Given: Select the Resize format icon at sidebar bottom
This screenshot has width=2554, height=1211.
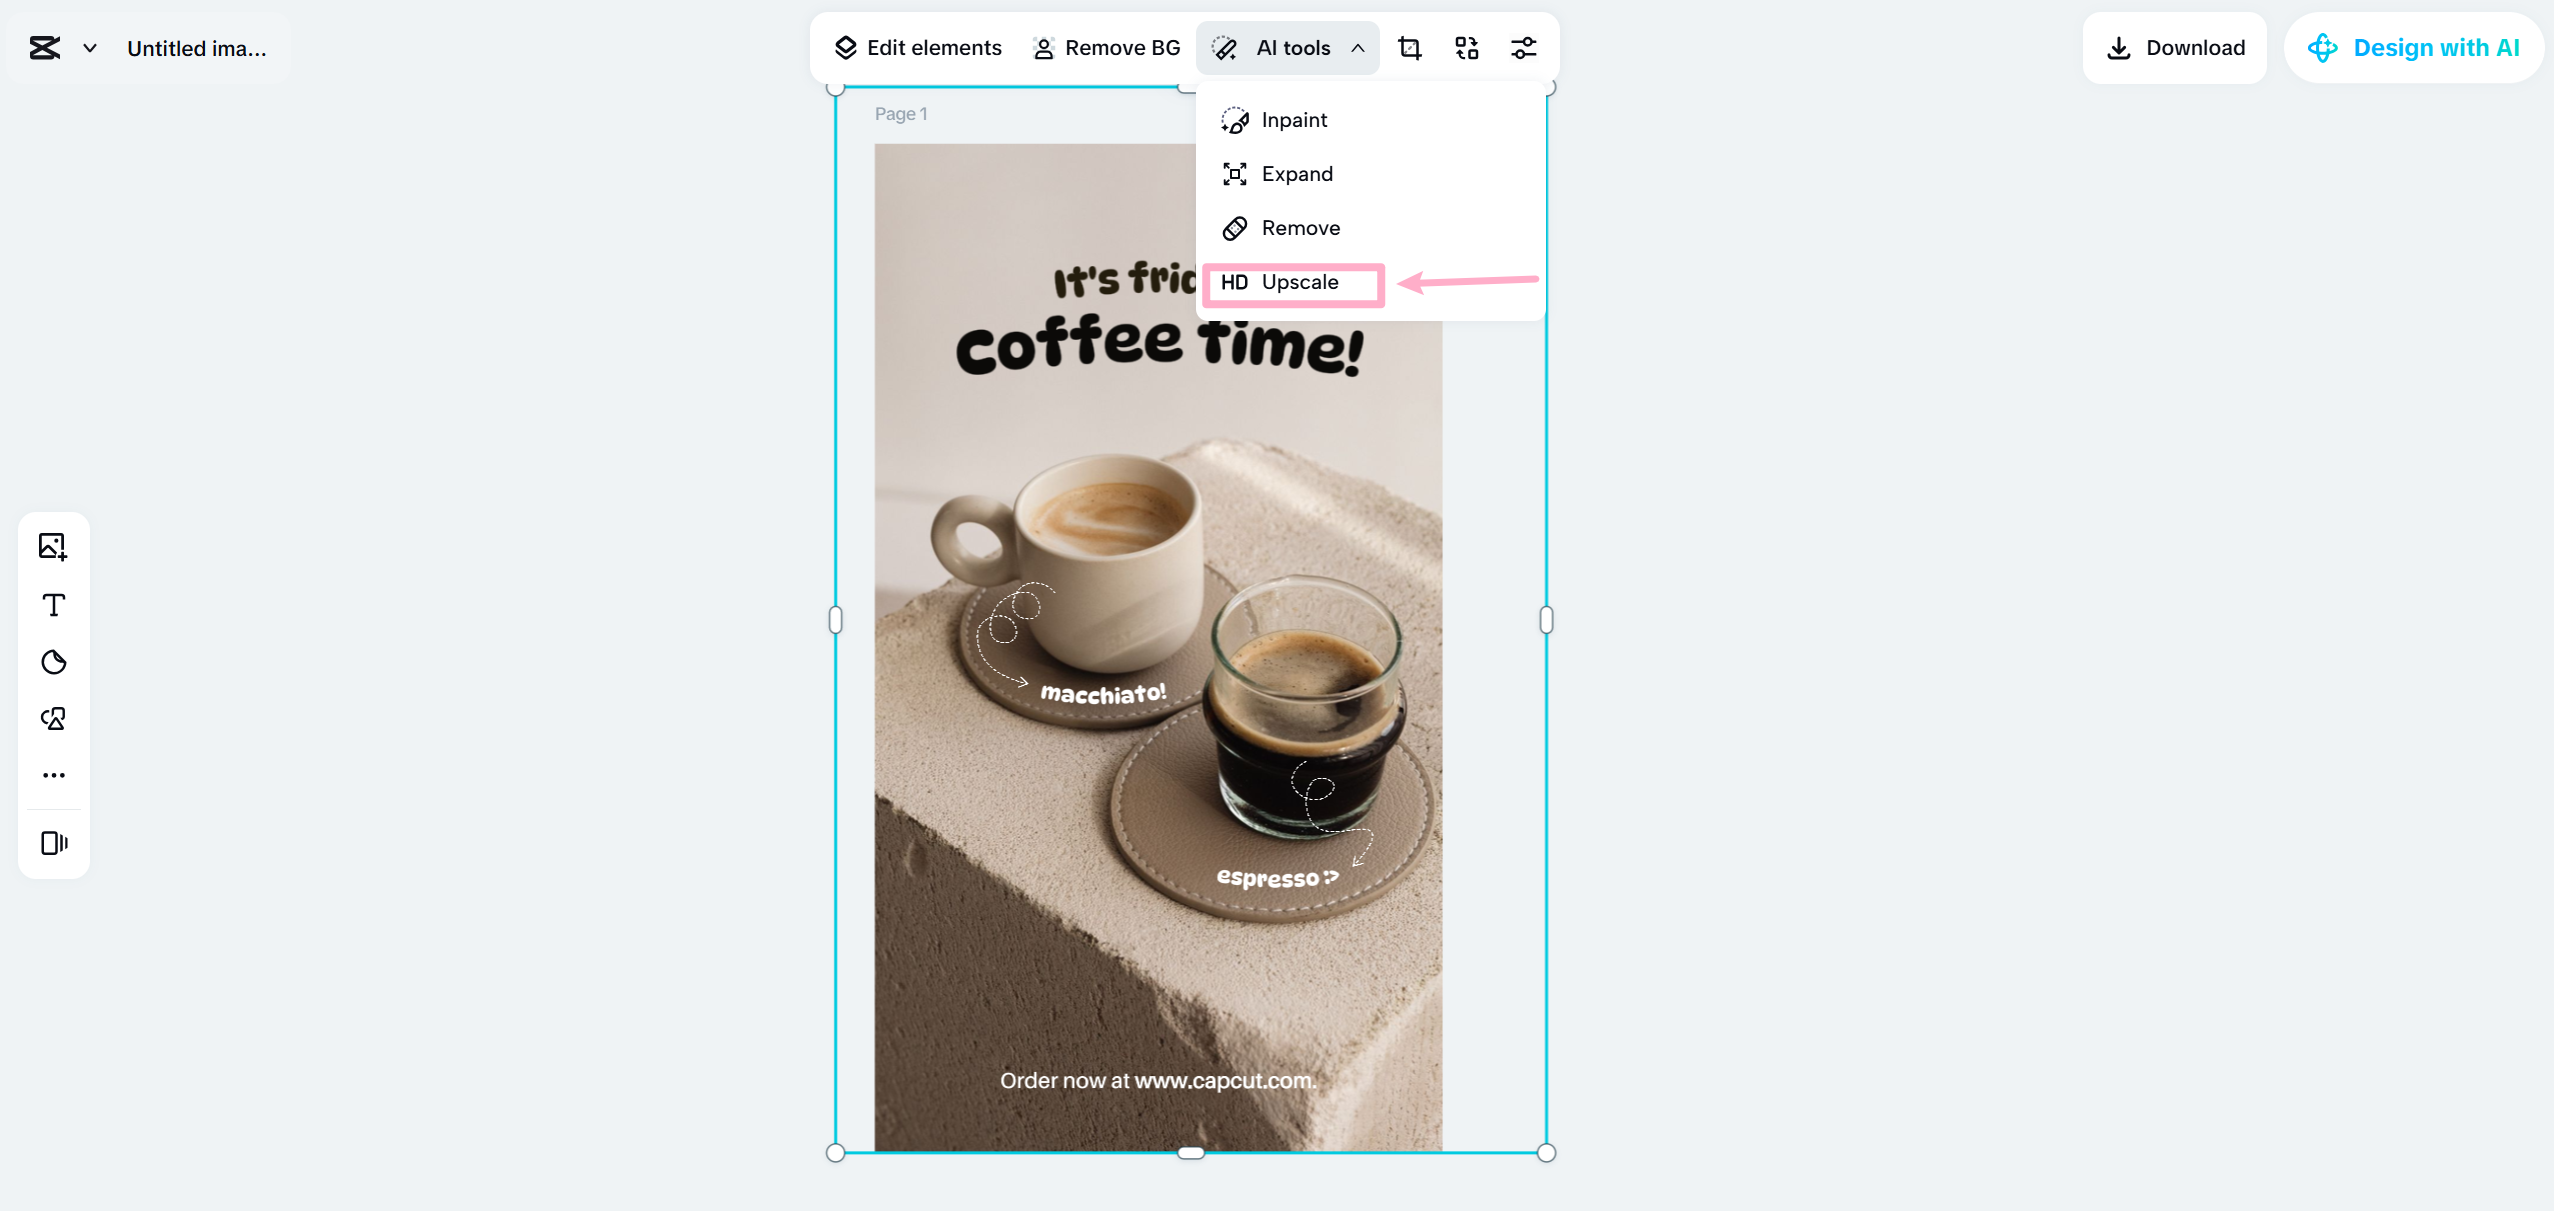Looking at the screenshot, I should coord(54,842).
